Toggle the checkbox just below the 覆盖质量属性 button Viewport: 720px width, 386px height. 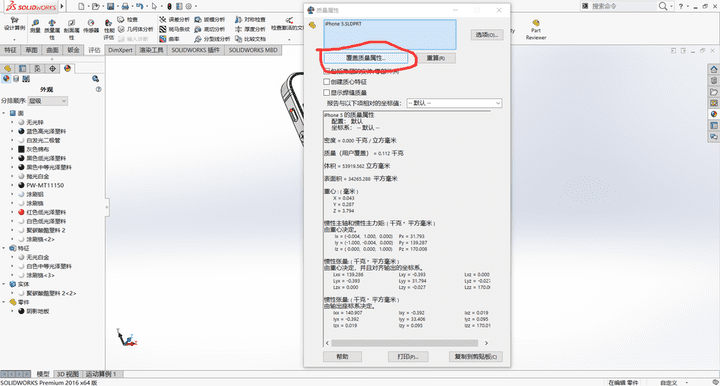click(326, 71)
